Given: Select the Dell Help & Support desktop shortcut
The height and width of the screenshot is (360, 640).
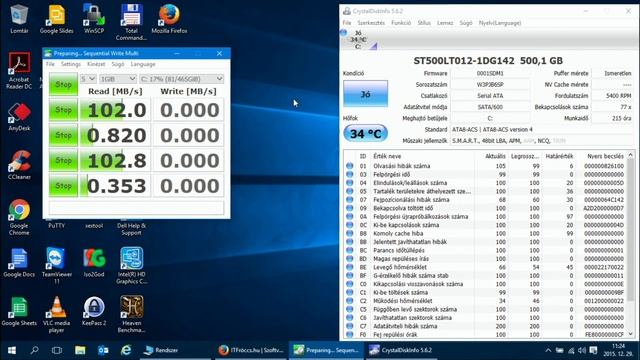Looking at the screenshot, I should (x=131, y=229).
